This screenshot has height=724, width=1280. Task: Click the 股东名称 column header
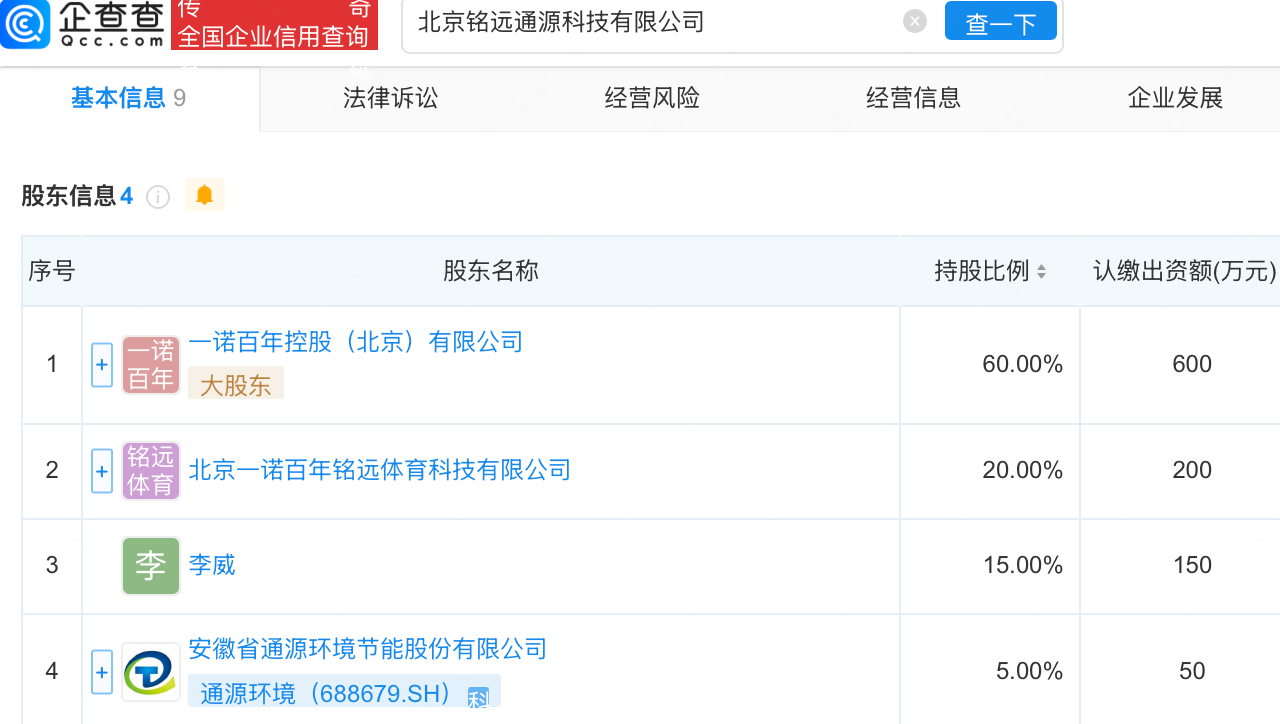491,271
